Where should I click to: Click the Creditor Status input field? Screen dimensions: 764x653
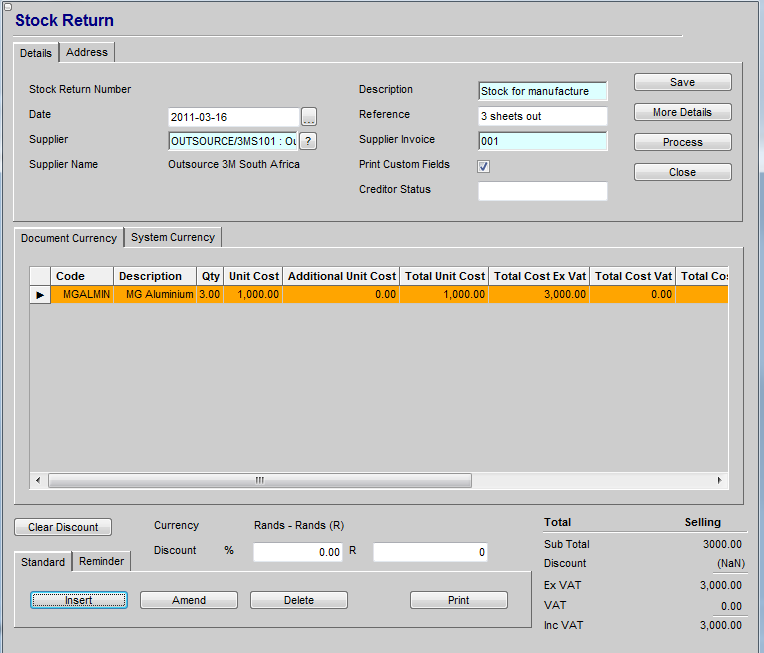542,191
